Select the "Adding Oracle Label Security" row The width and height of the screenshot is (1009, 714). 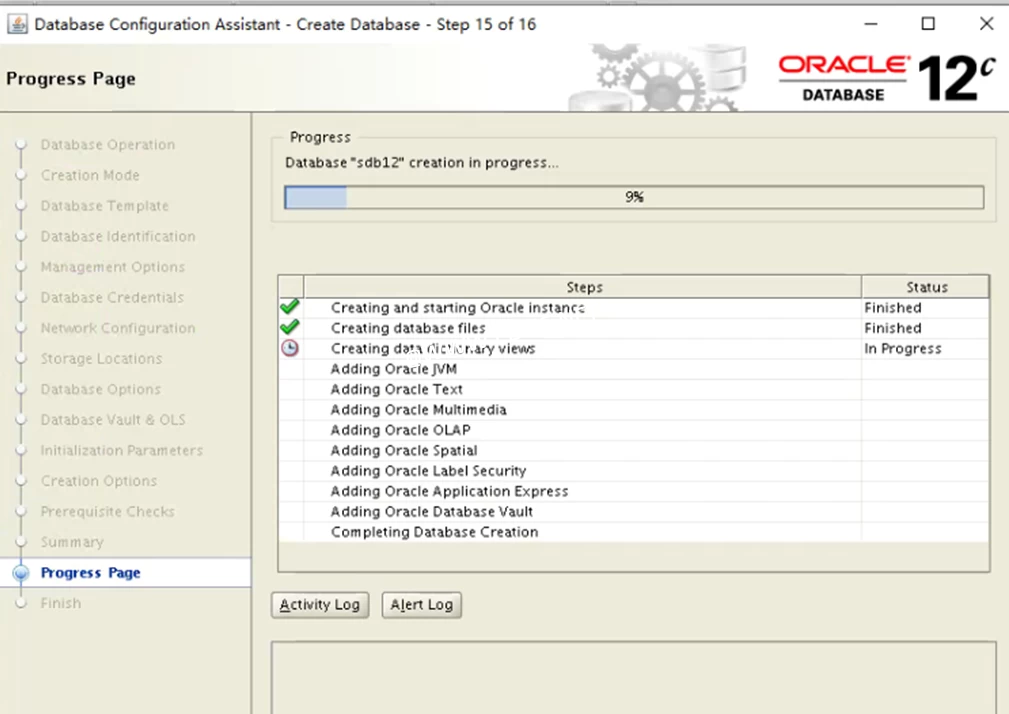634,471
